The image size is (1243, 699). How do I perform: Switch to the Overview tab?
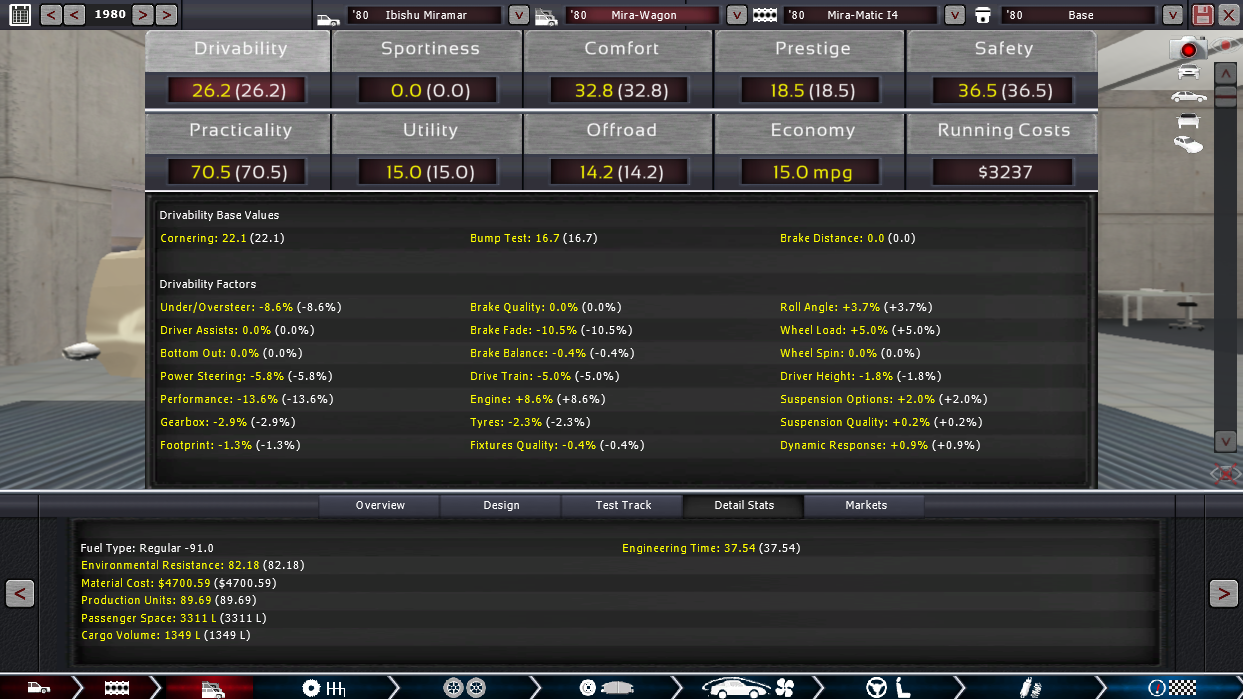tap(380, 506)
